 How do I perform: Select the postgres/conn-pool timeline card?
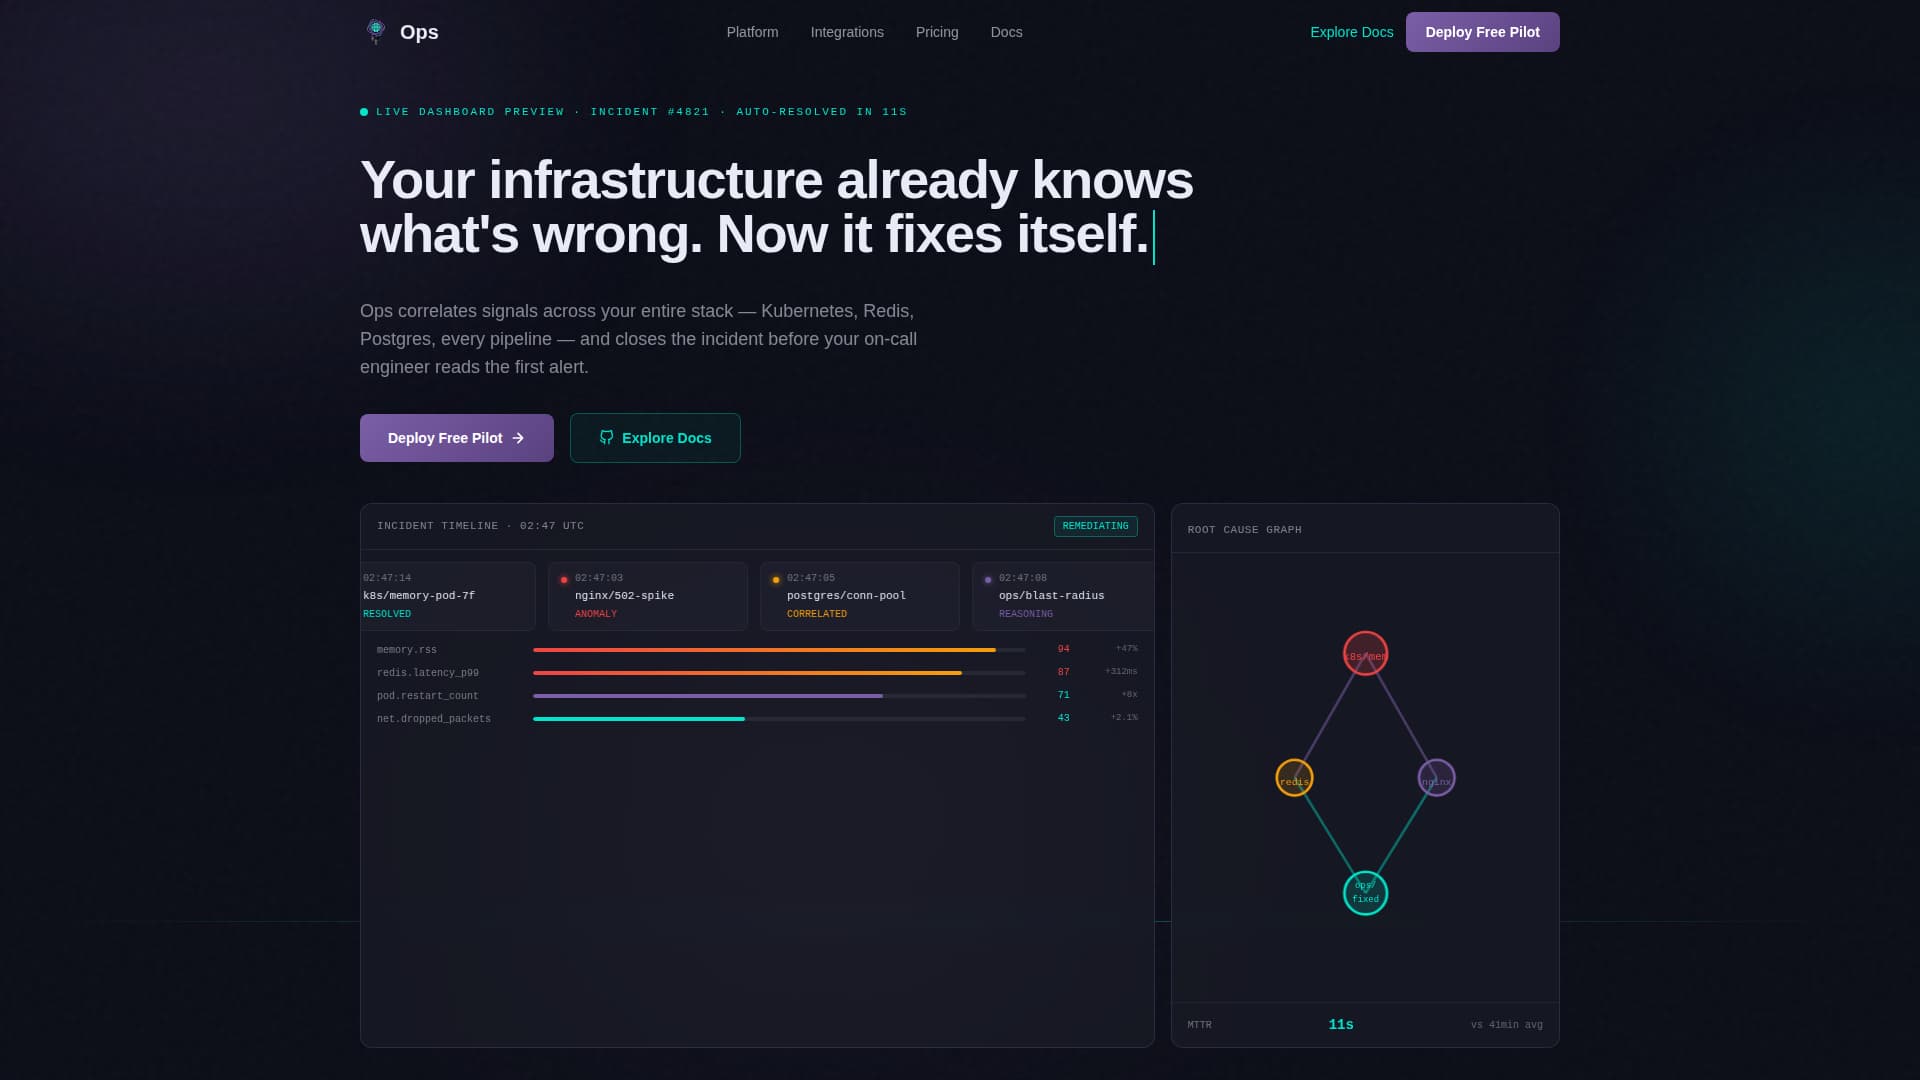(860, 596)
